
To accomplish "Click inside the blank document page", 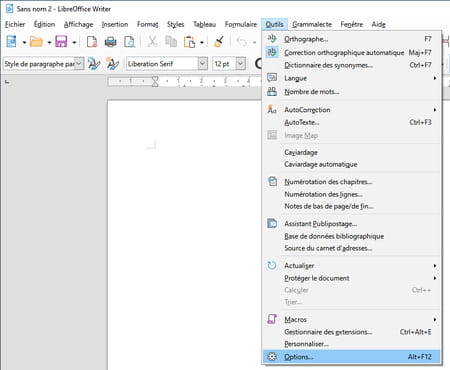I will click(184, 233).
